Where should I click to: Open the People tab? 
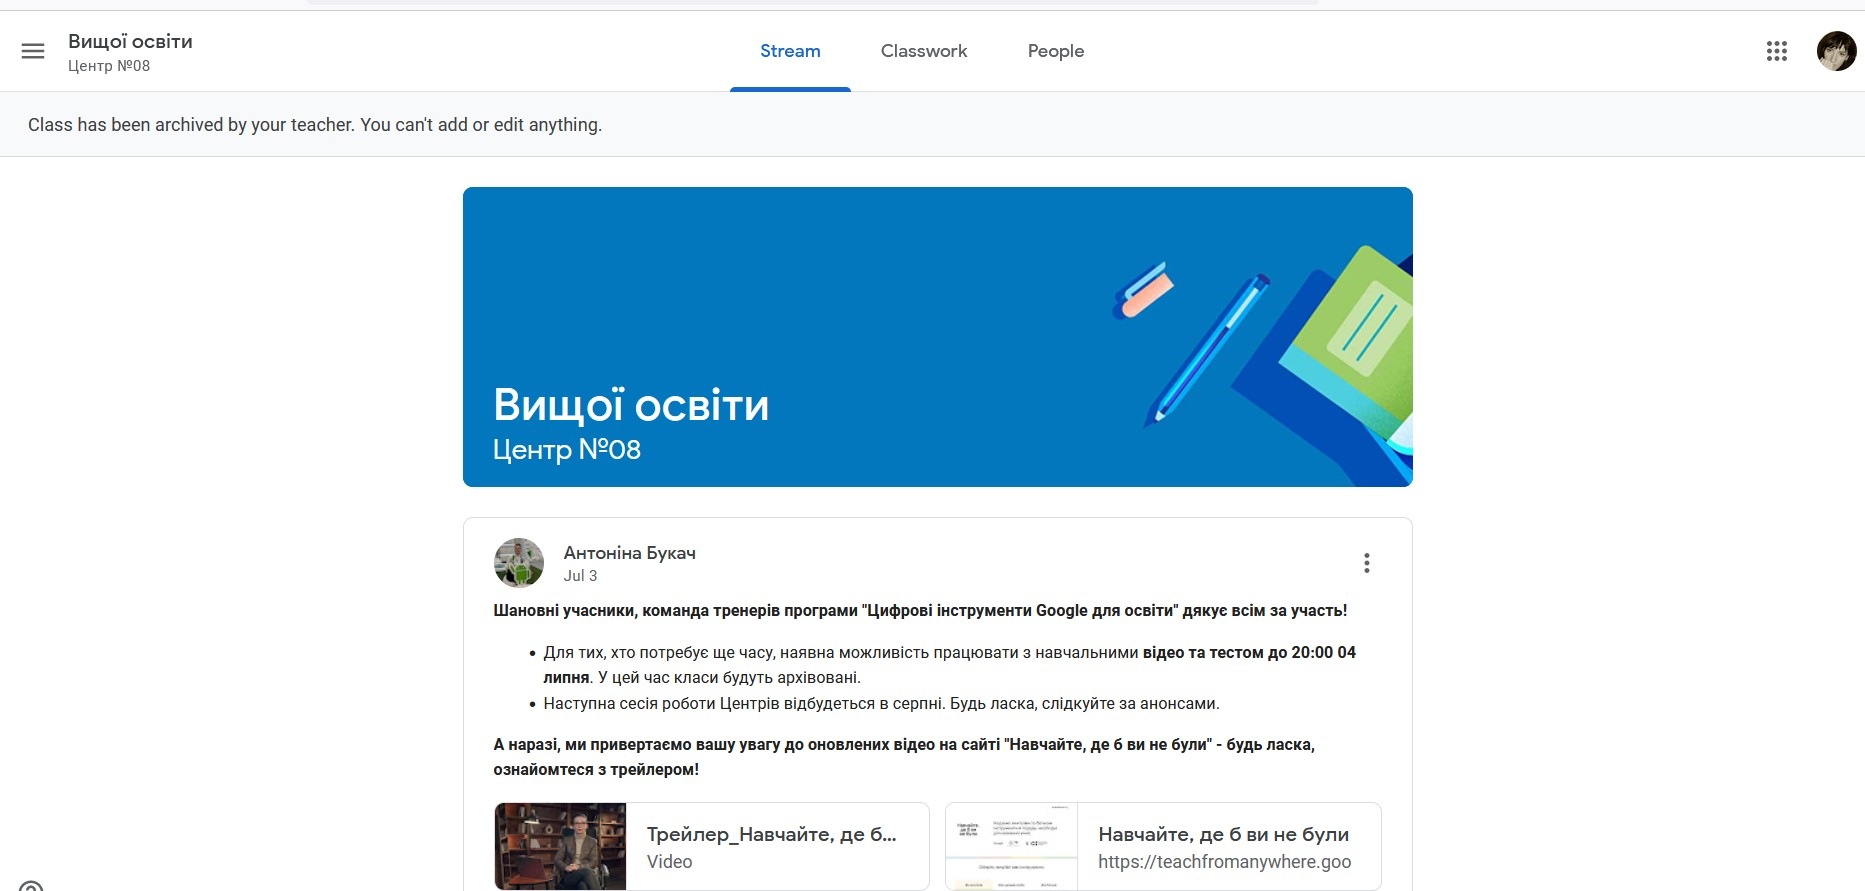pos(1055,51)
